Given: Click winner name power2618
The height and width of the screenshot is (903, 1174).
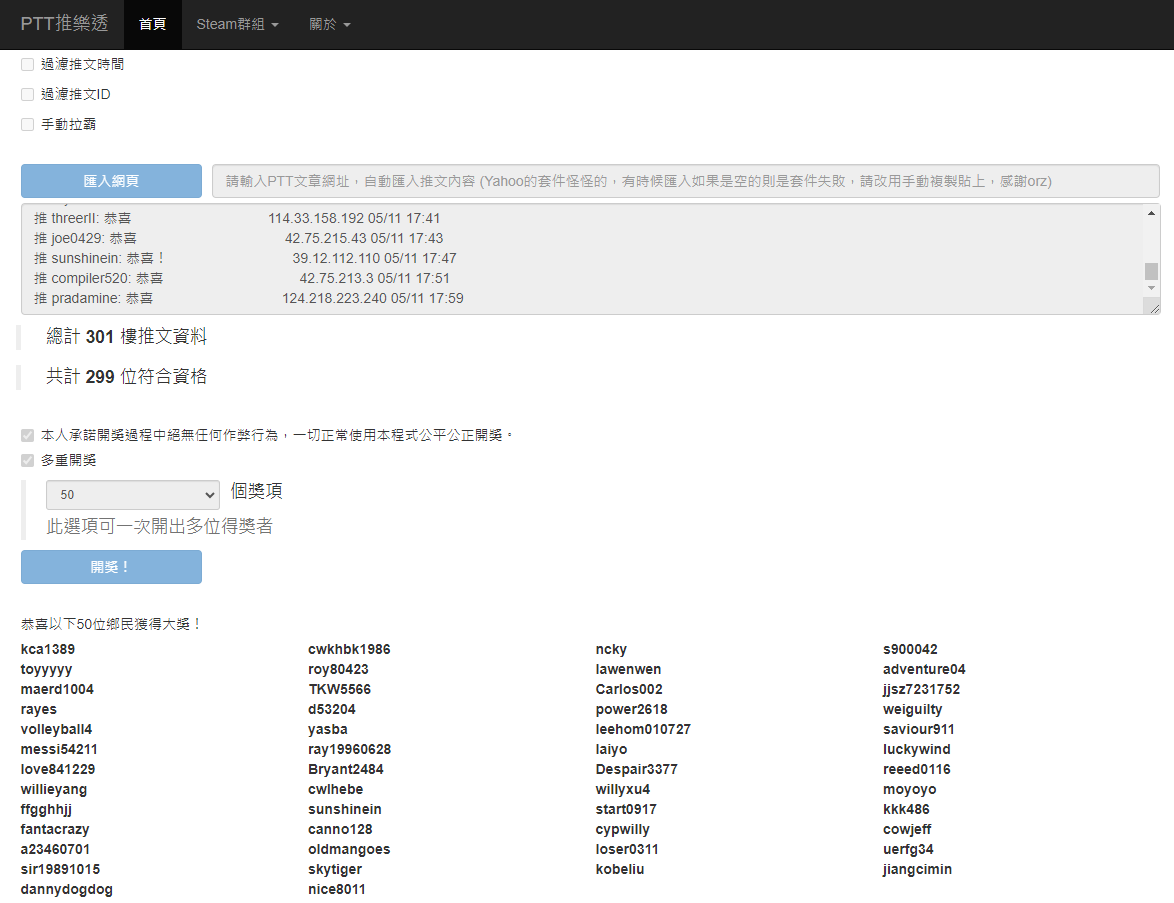Looking at the screenshot, I should [x=631, y=709].
